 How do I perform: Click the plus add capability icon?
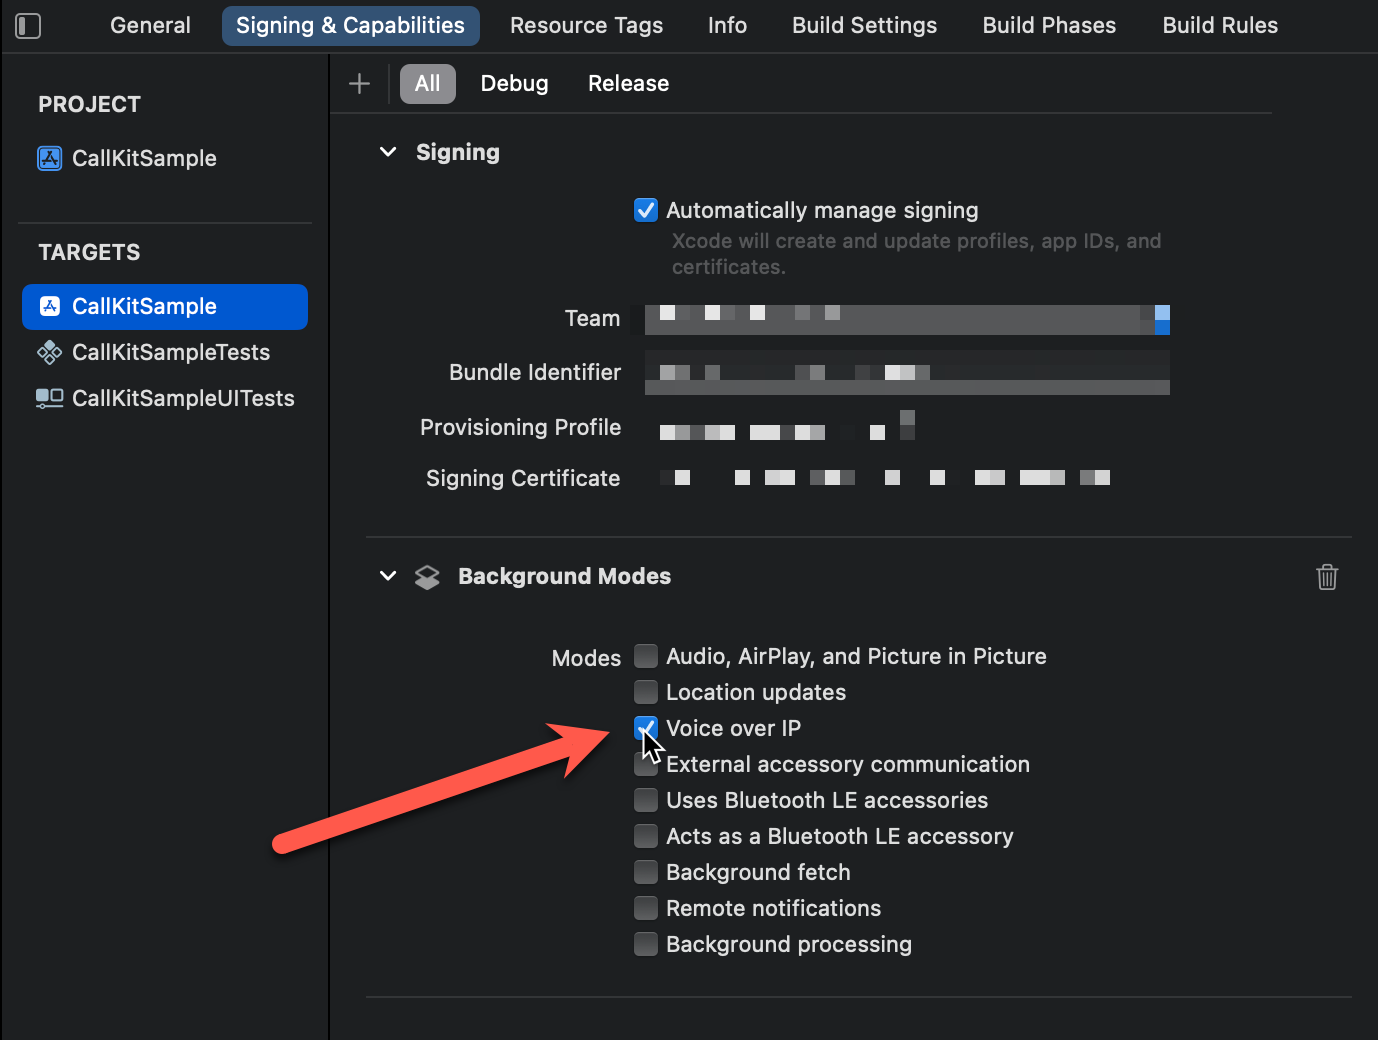click(359, 84)
